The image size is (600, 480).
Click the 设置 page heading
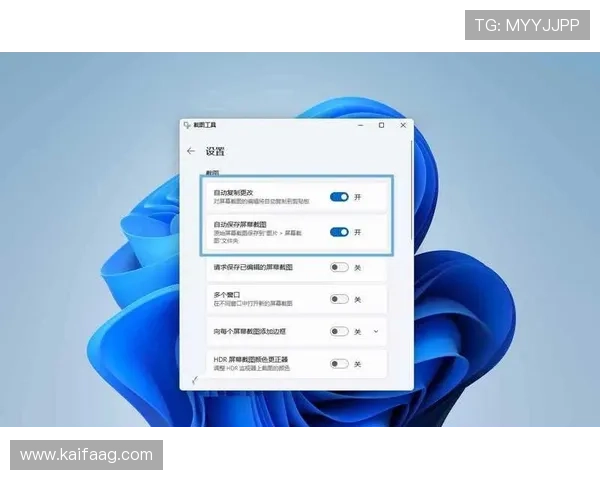coord(215,151)
